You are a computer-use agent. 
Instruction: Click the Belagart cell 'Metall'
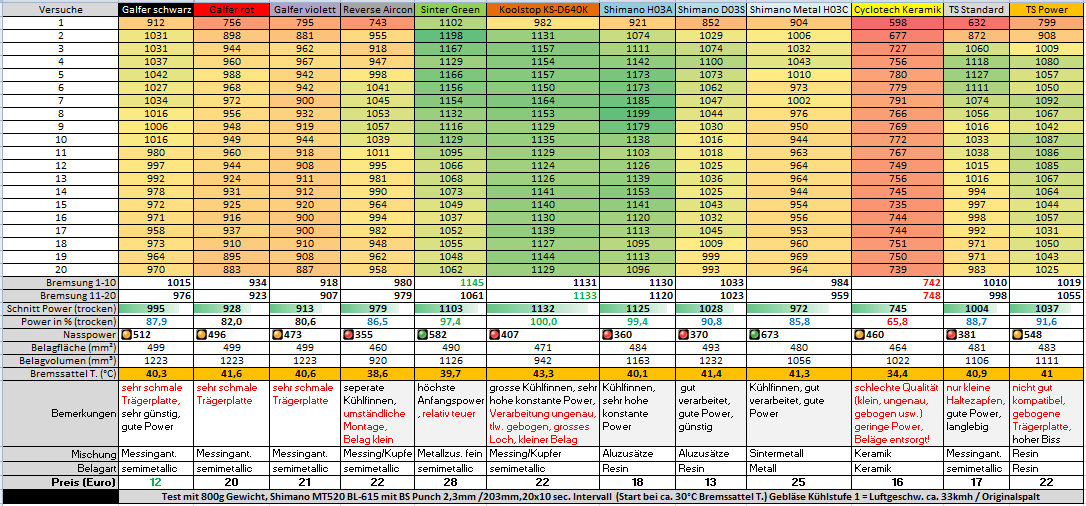(799, 468)
